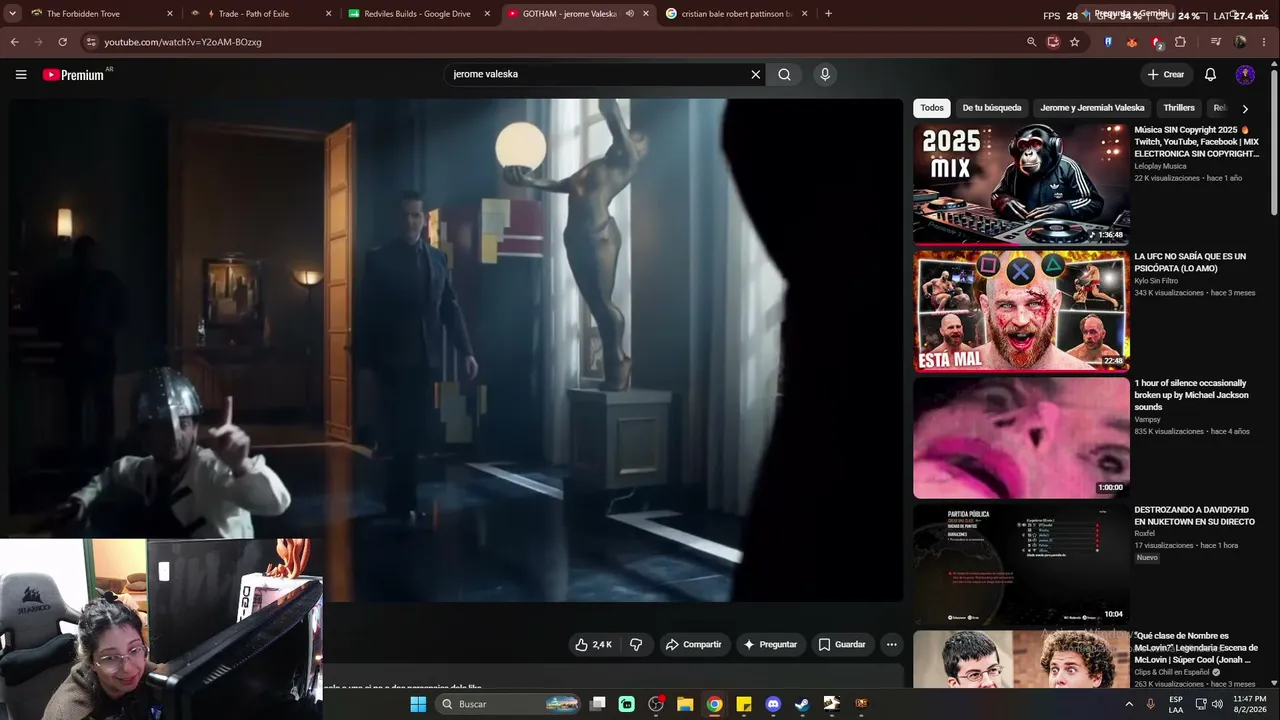Open the YouTube account avatar menu
Image resolution: width=1280 pixels, height=720 pixels.
tap(1245, 74)
